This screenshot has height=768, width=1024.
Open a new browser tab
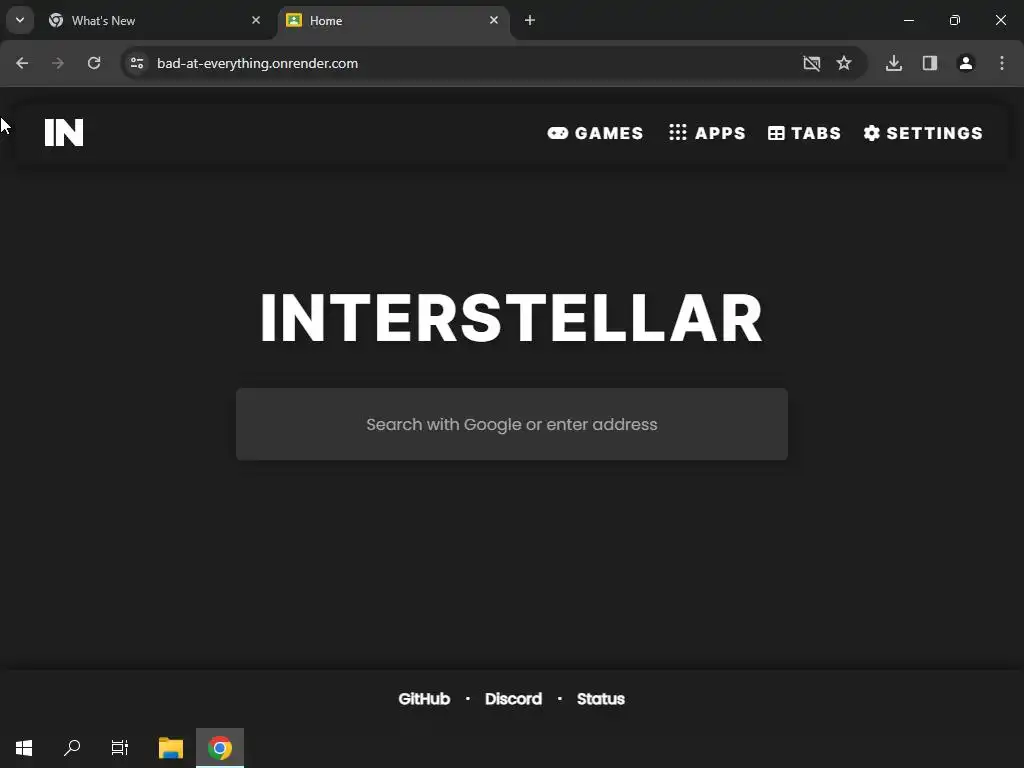pos(530,21)
